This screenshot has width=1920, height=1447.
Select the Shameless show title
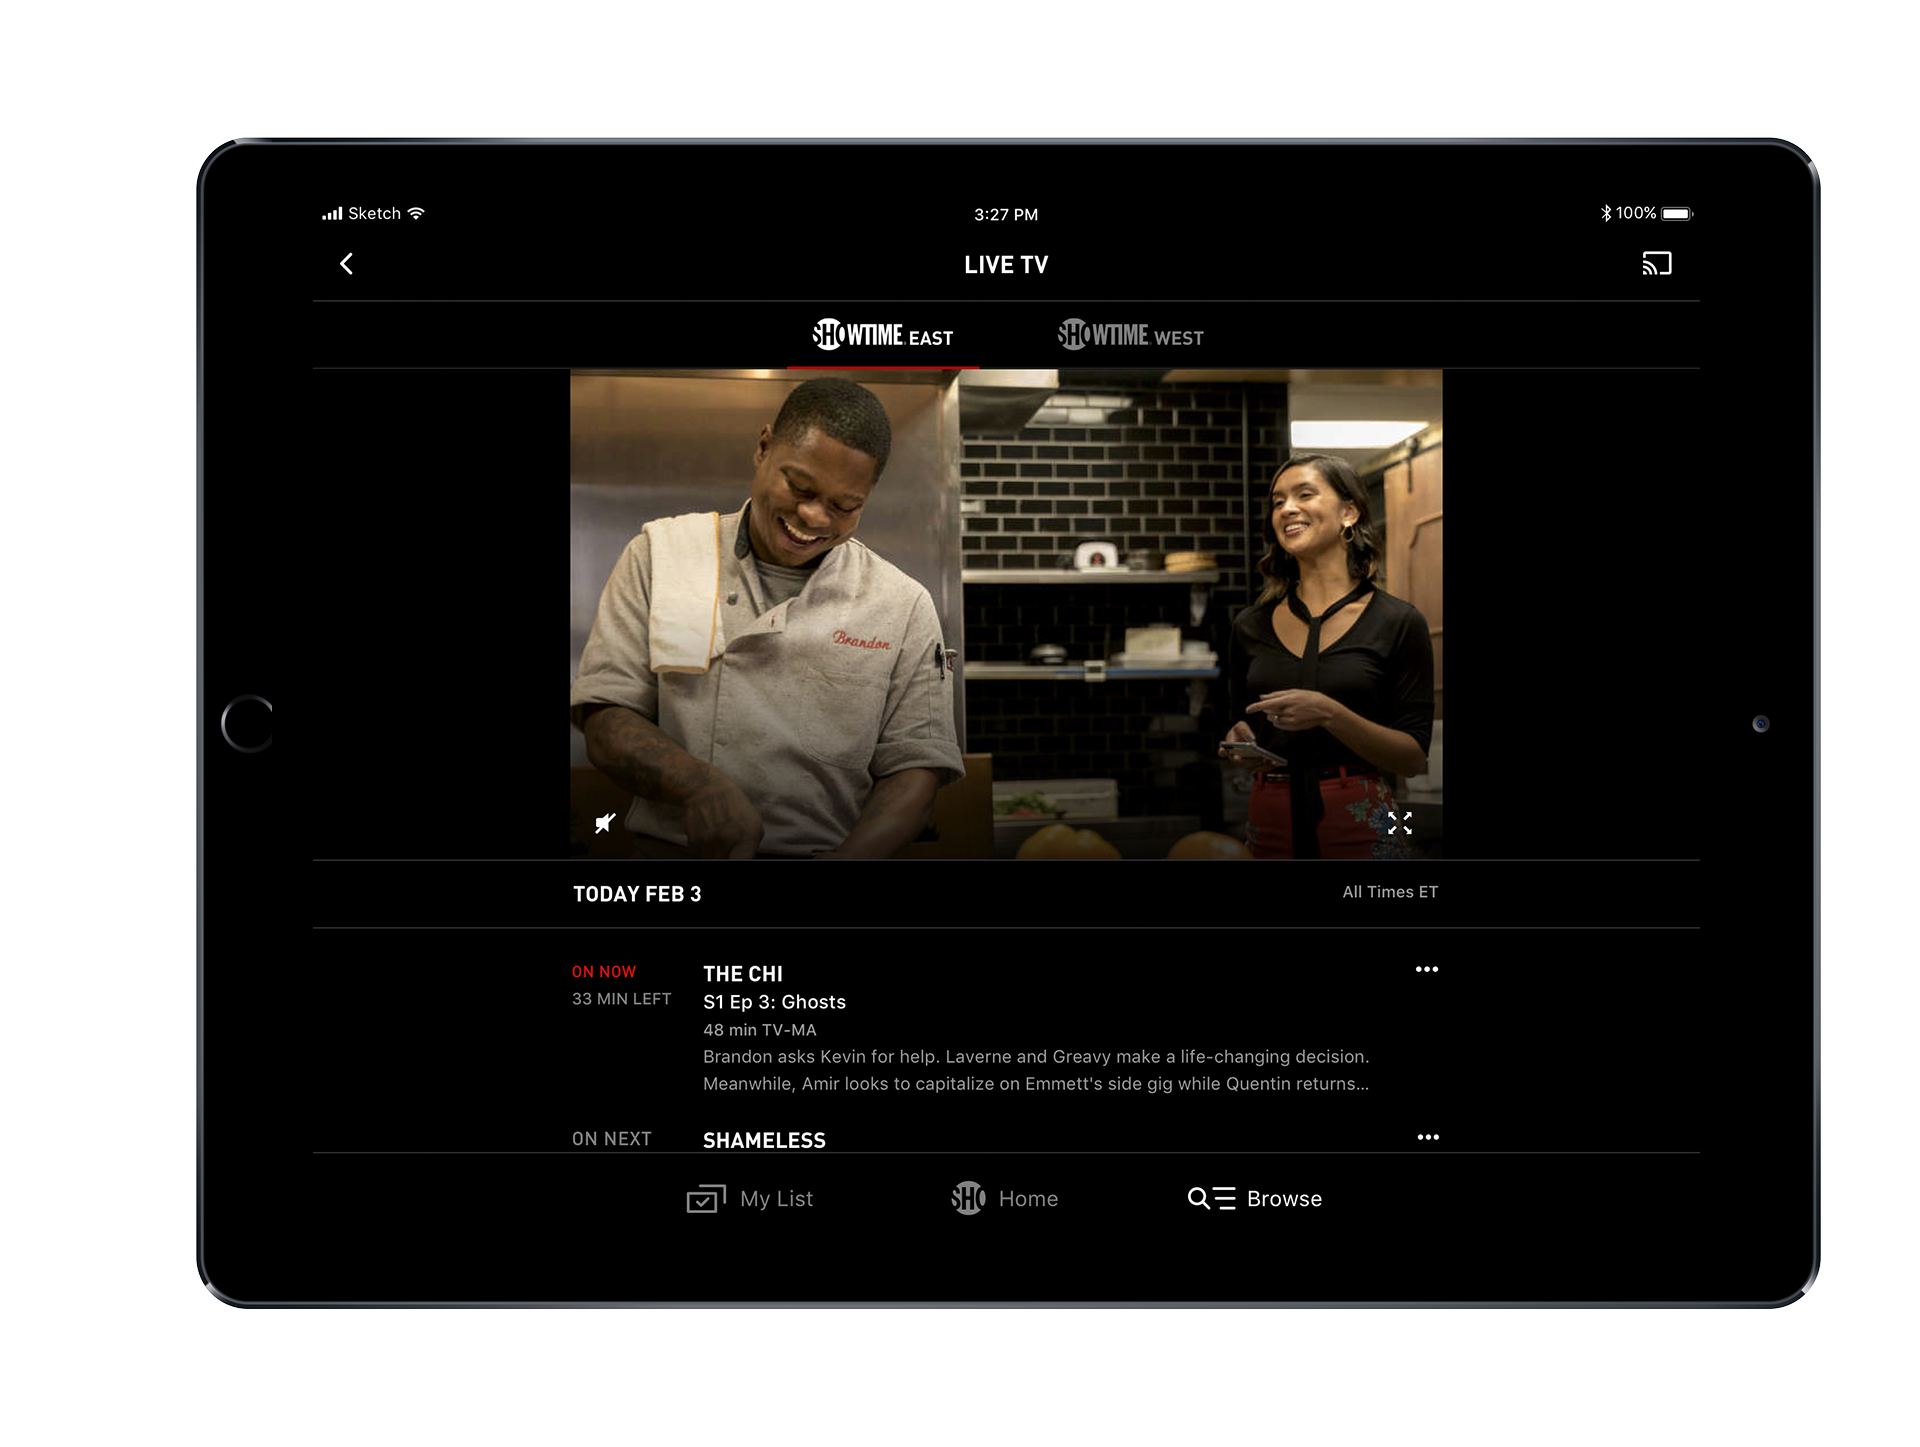point(764,1140)
